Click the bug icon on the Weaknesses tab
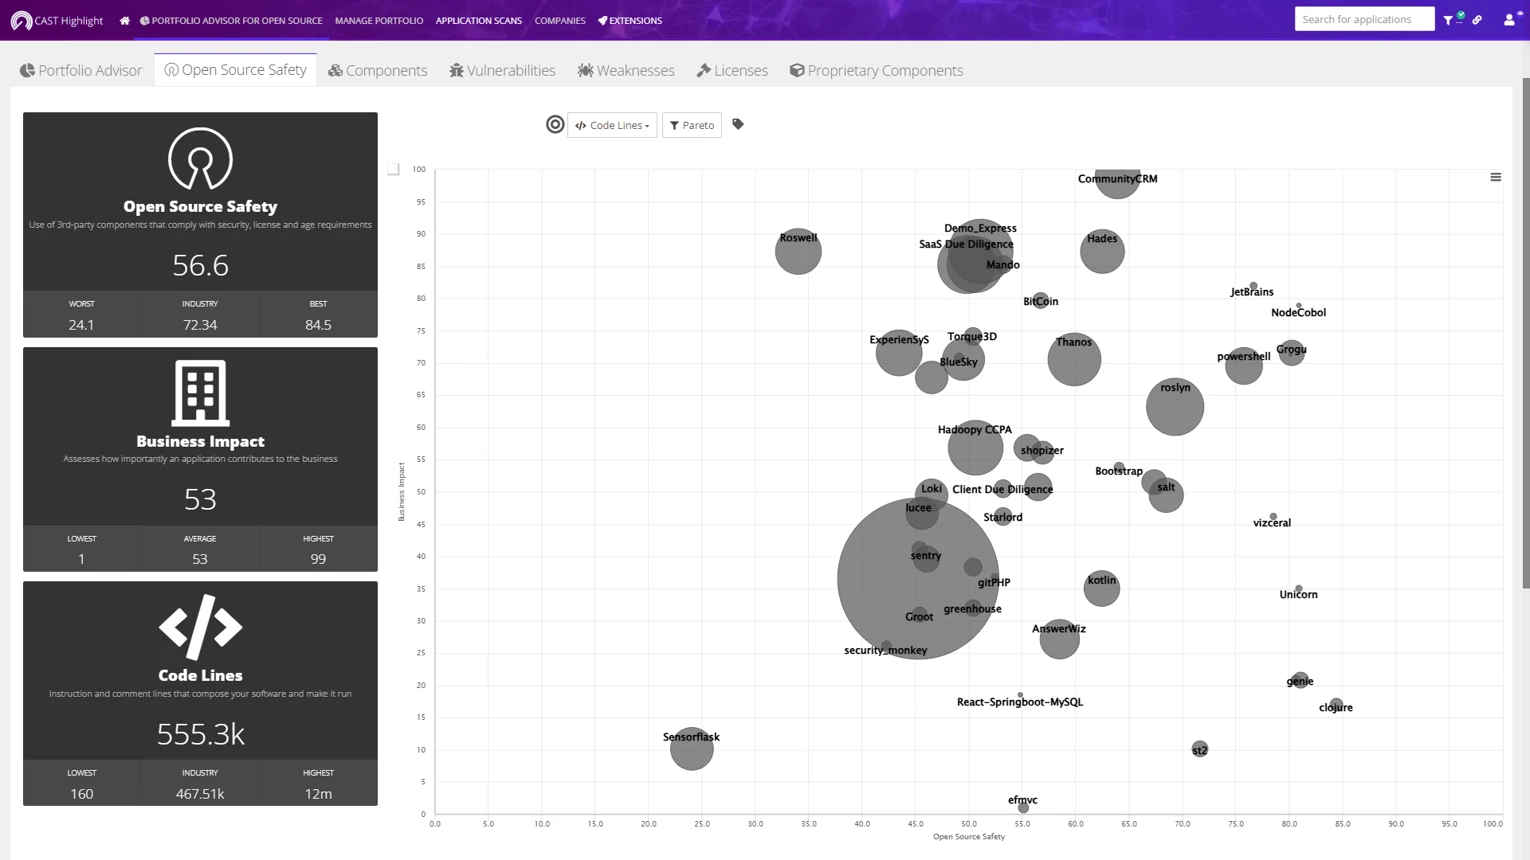This screenshot has width=1530, height=860. tap(584, 70)
